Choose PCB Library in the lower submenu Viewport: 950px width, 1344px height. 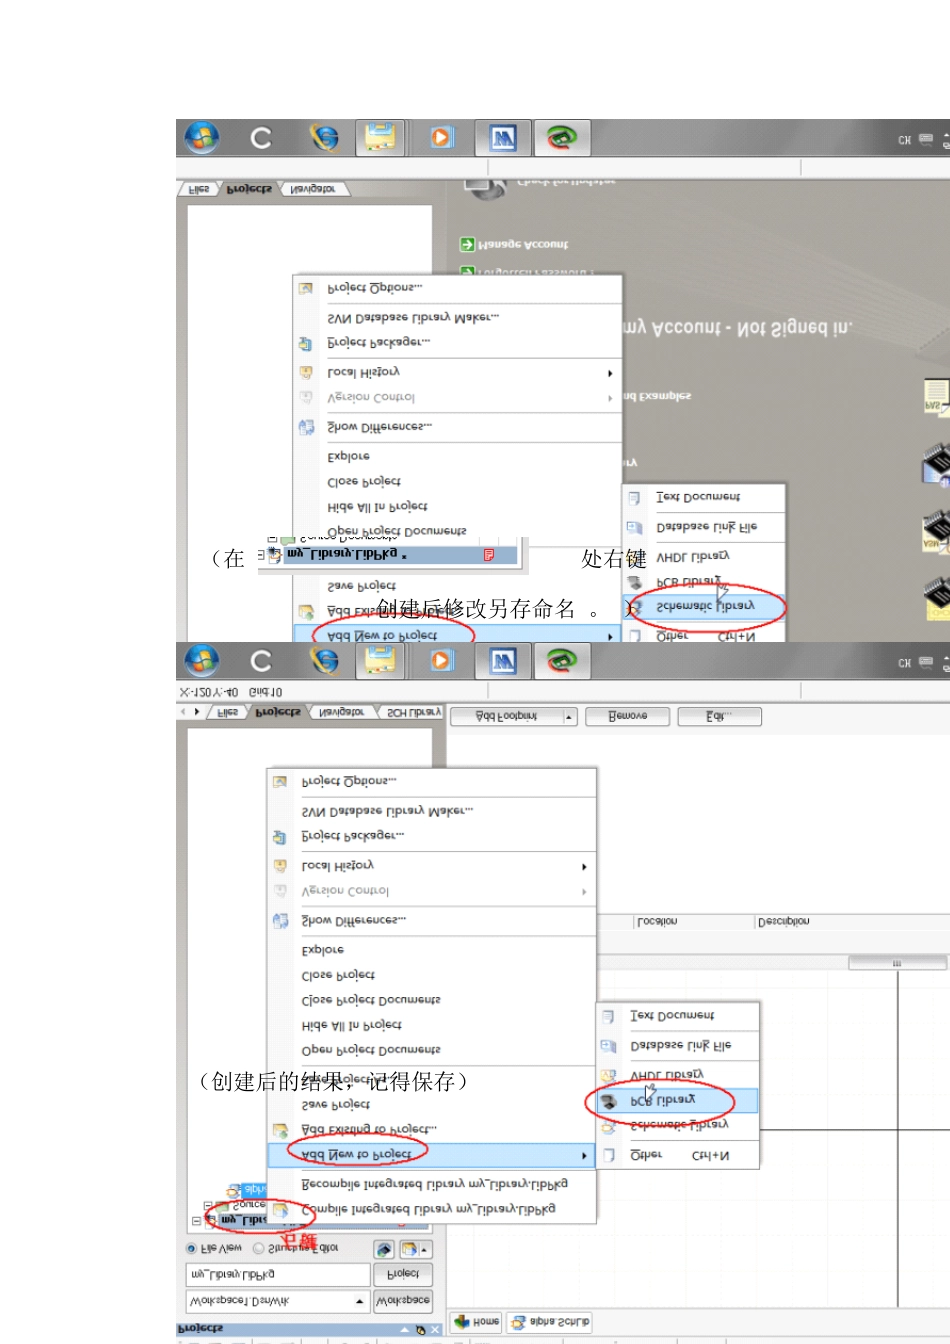[678, 1101]
